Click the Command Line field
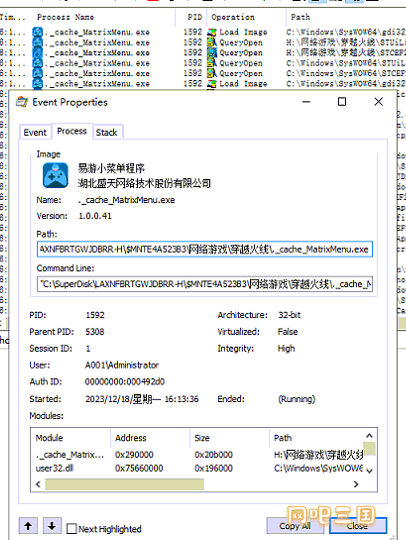The width and height of the screenshot is (406, 540). [205, 284]
